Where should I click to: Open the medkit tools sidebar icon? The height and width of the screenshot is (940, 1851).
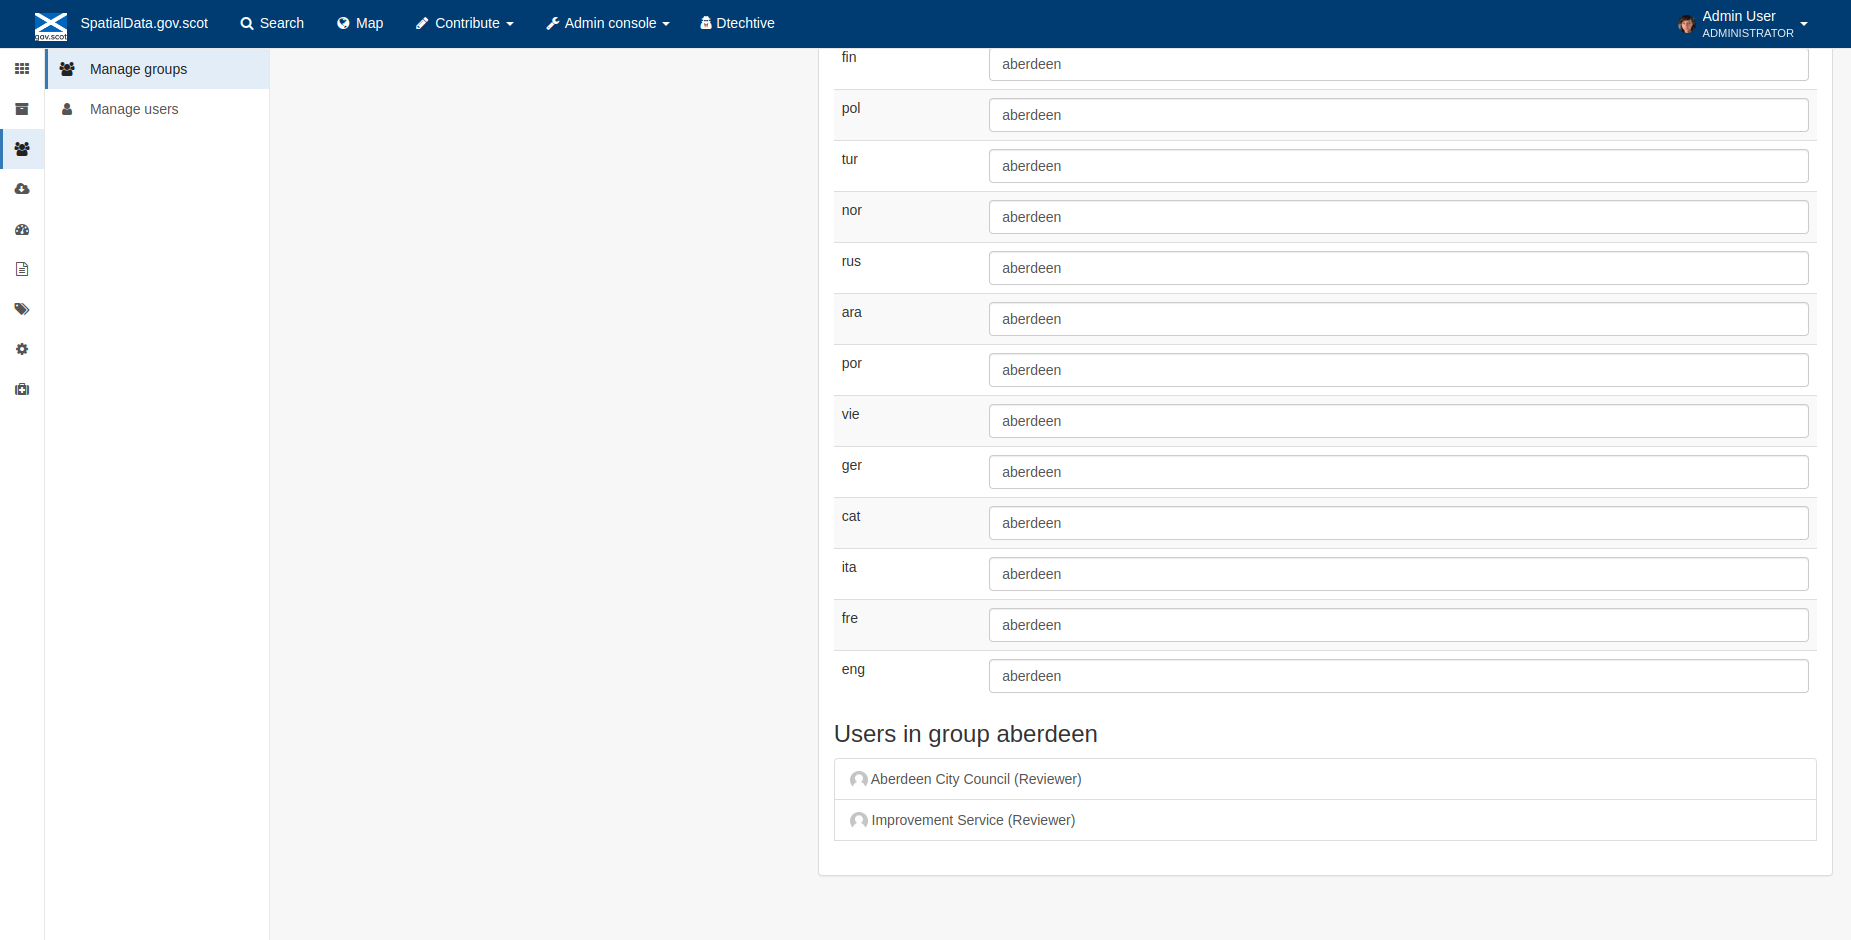coord(22,389)
